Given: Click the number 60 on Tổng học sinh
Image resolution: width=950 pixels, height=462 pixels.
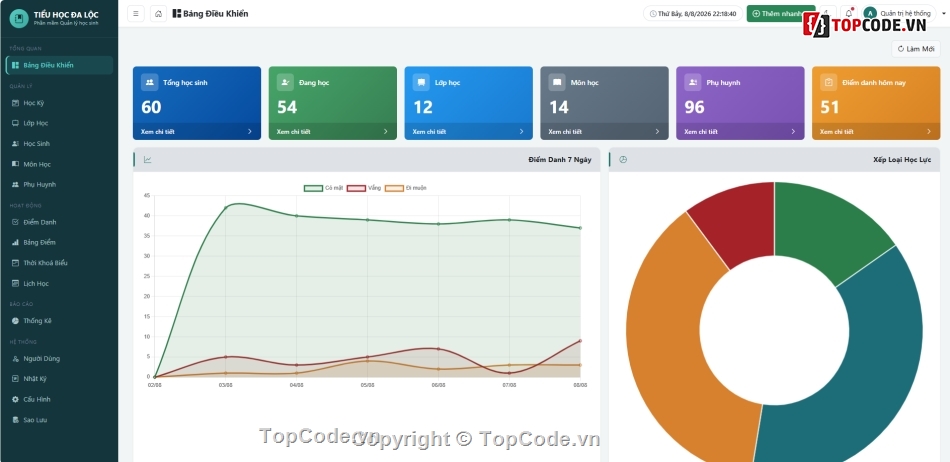Looking at the screenshot, I should [151, 107].
